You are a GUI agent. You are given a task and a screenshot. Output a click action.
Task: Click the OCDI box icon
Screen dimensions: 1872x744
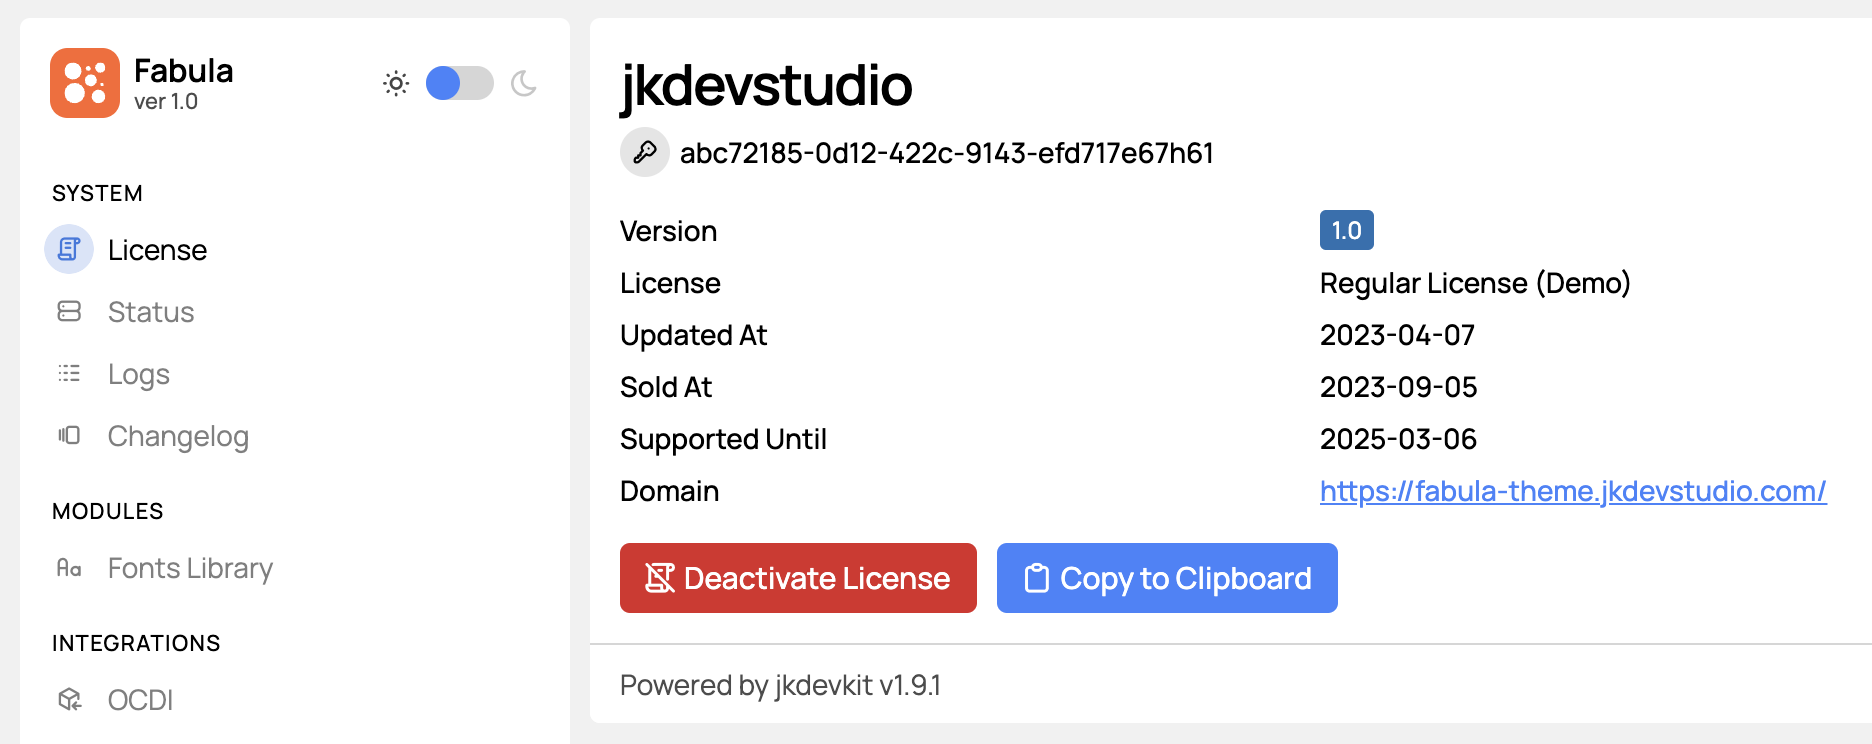pyautogui.click(x=69, y=699)
